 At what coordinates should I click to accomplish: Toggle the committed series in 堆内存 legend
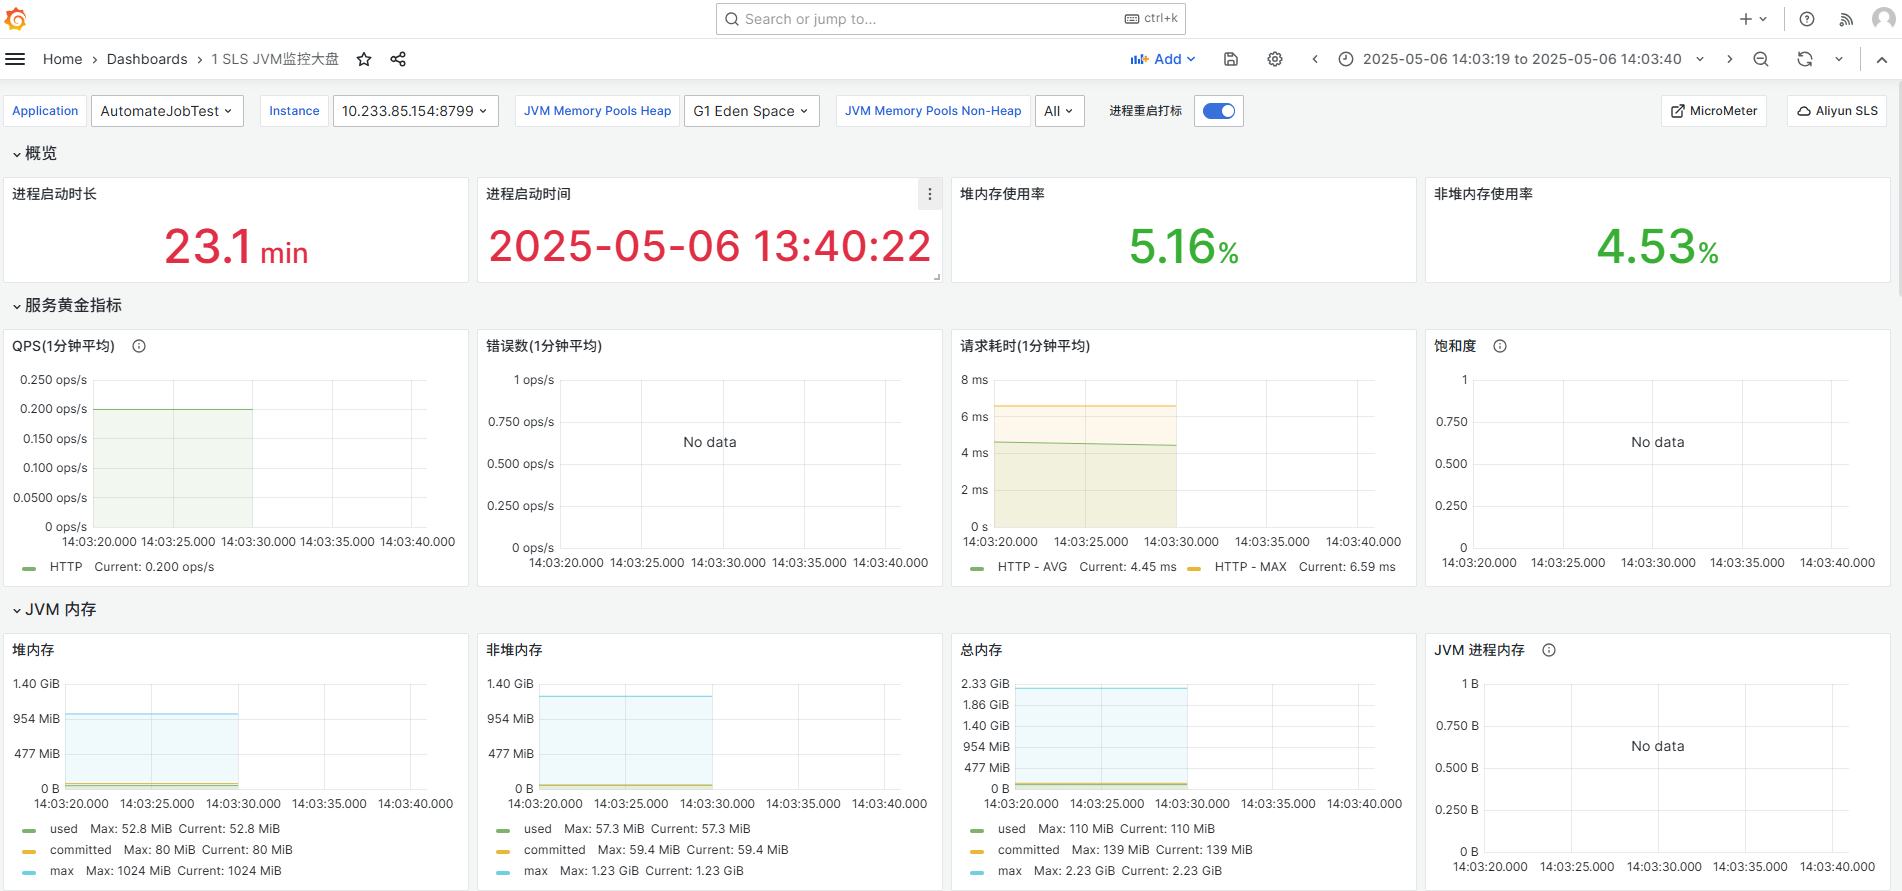click(81, 850)
